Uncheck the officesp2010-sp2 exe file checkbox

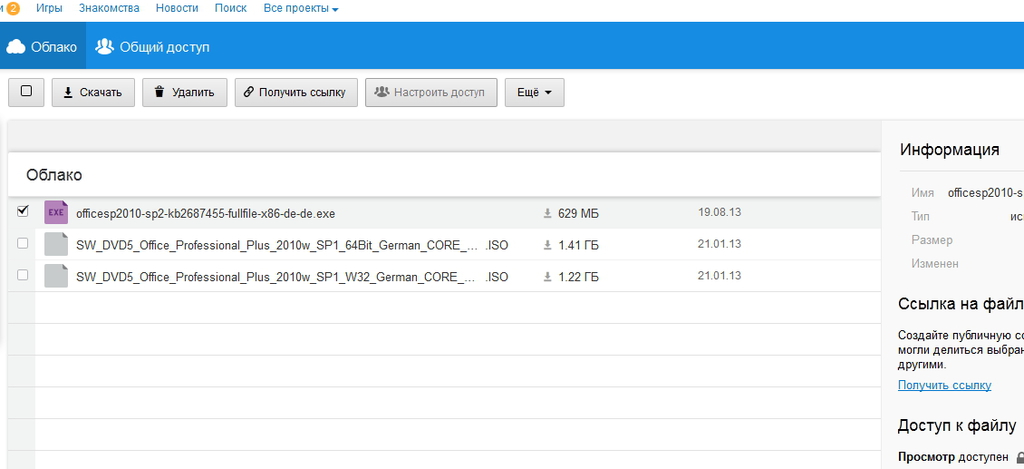click(x=22, y=211)
